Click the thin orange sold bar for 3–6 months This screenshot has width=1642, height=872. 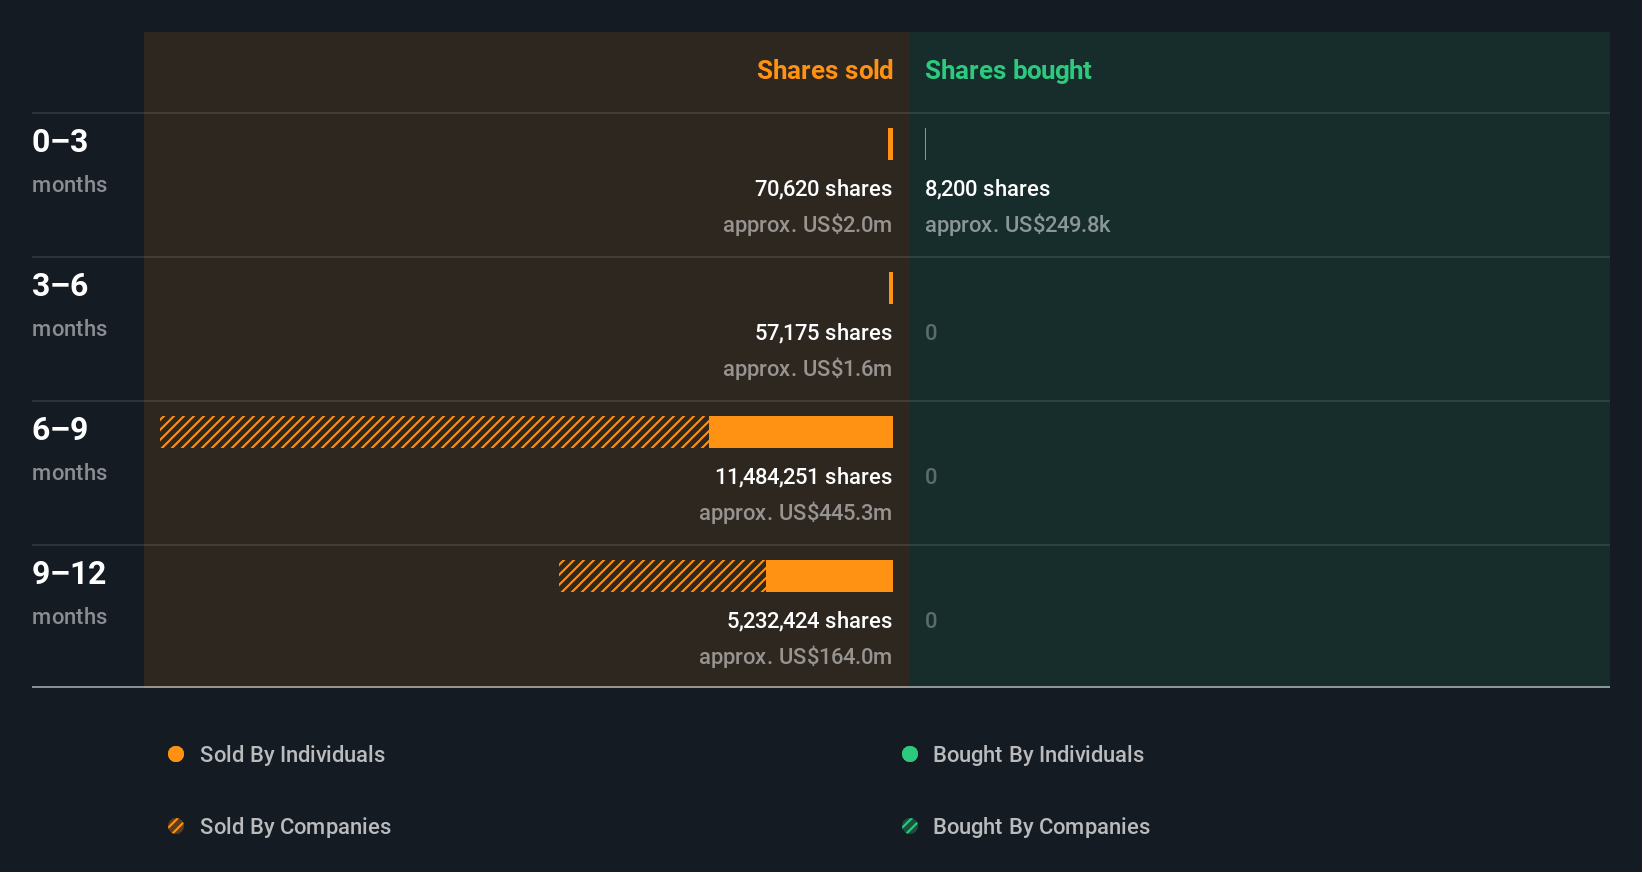point(890,288)
